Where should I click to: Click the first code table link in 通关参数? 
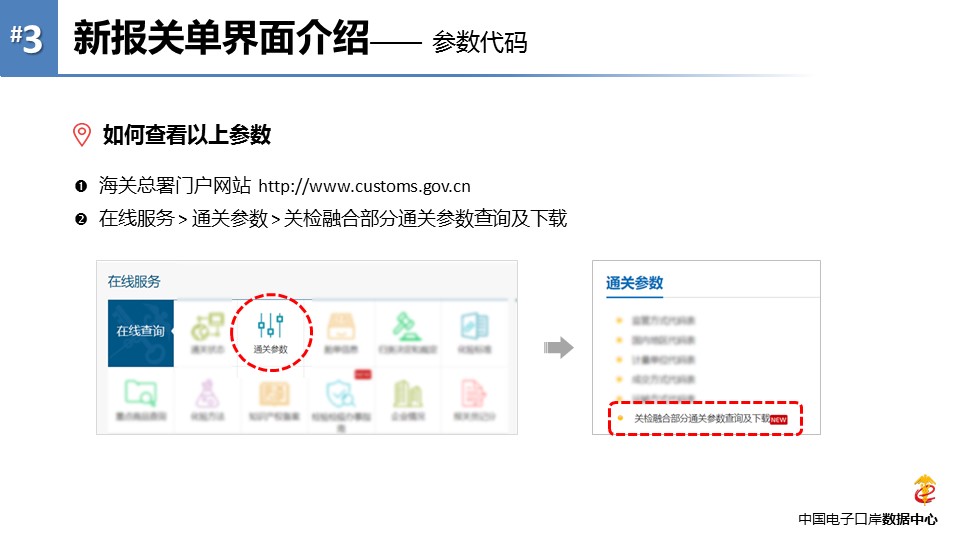(x=664, y=321)
